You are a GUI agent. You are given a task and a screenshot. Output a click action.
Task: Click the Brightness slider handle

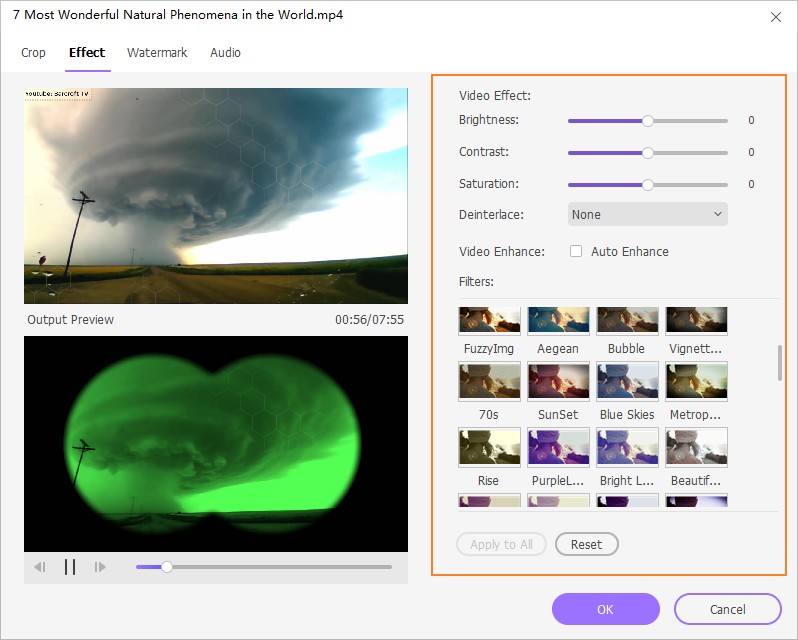click(648, 121)
